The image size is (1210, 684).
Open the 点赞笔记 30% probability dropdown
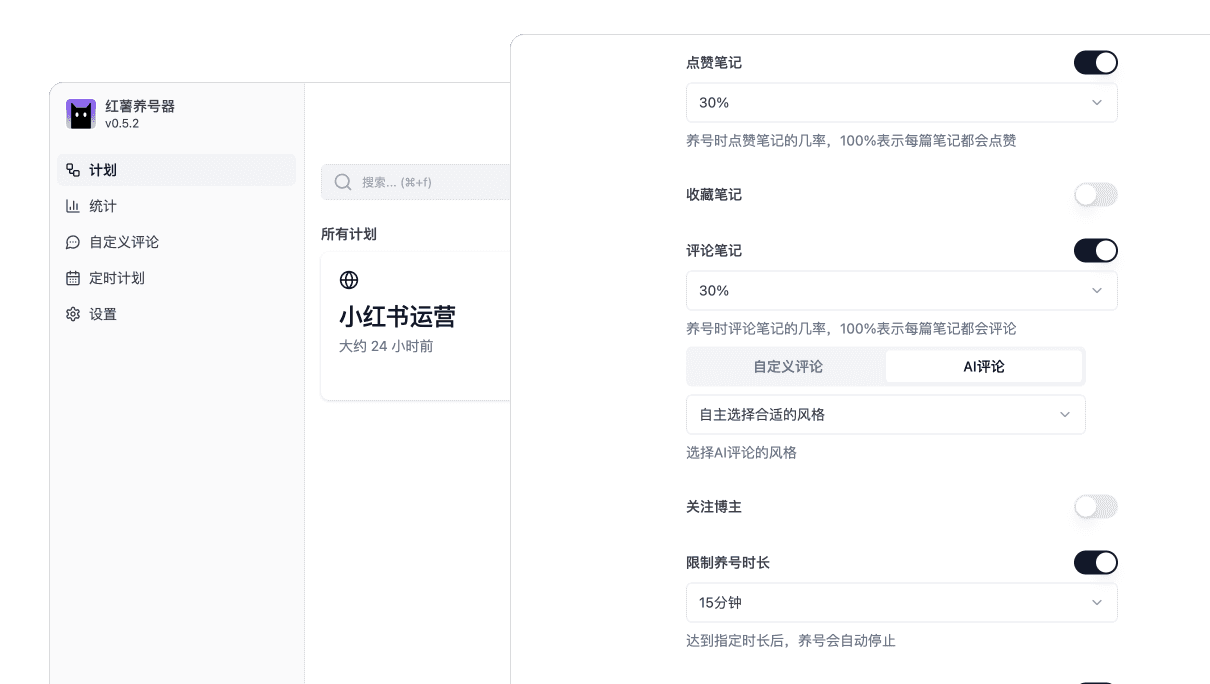pos(902,103)
